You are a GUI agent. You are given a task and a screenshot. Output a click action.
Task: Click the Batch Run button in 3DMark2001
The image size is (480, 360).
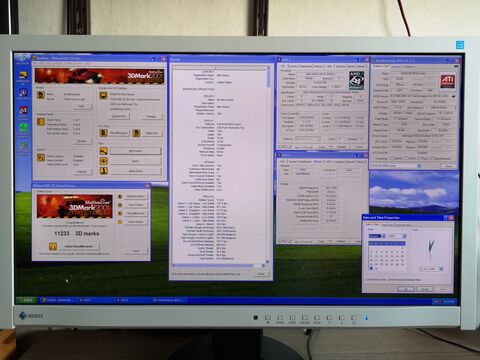[152, 133]
